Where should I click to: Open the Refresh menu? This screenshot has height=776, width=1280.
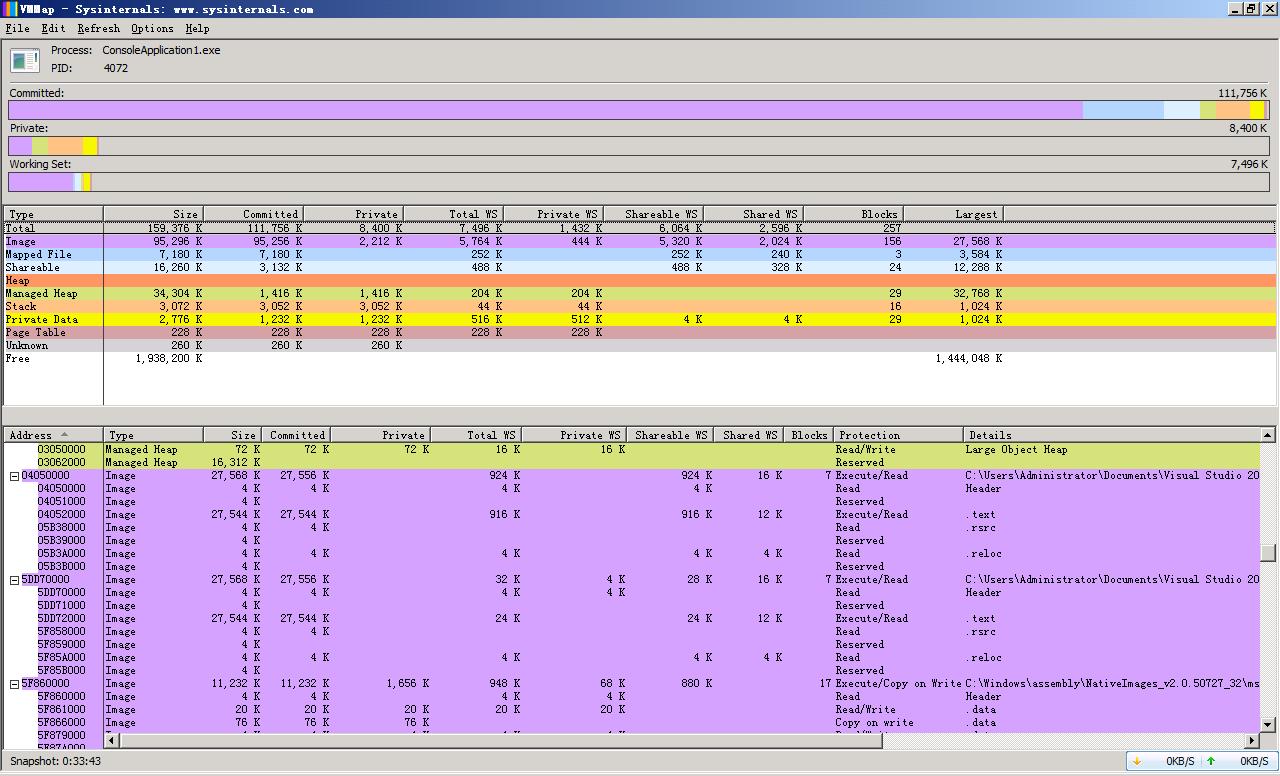tap(98, 29)
